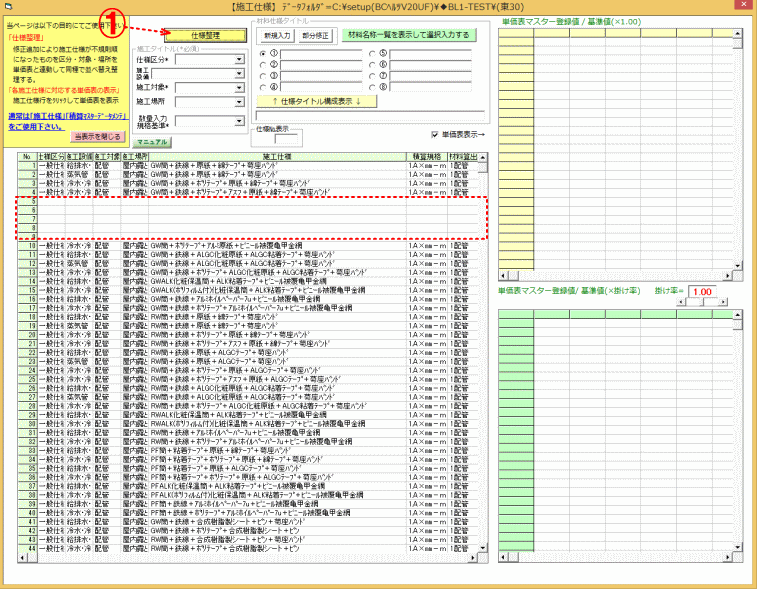Toggle the 単価表表示 checkbox

pos(434,135)
